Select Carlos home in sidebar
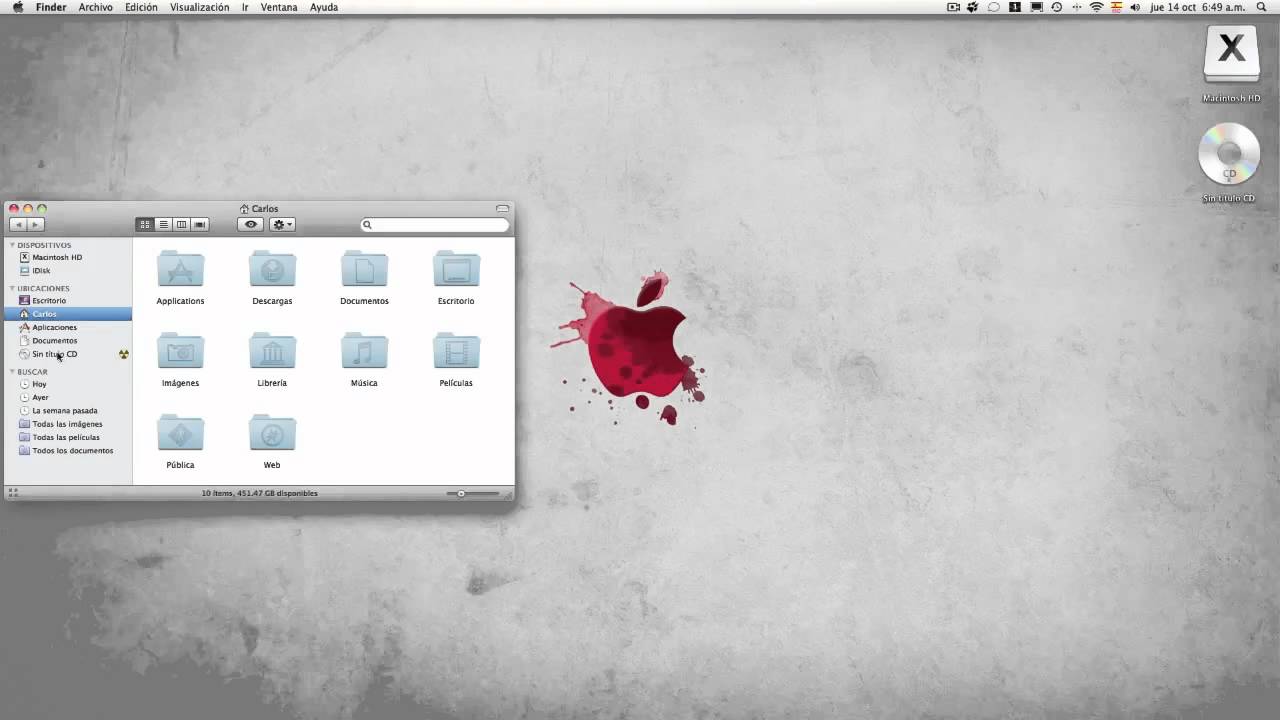1280x720 pixels. coord(69,314)
